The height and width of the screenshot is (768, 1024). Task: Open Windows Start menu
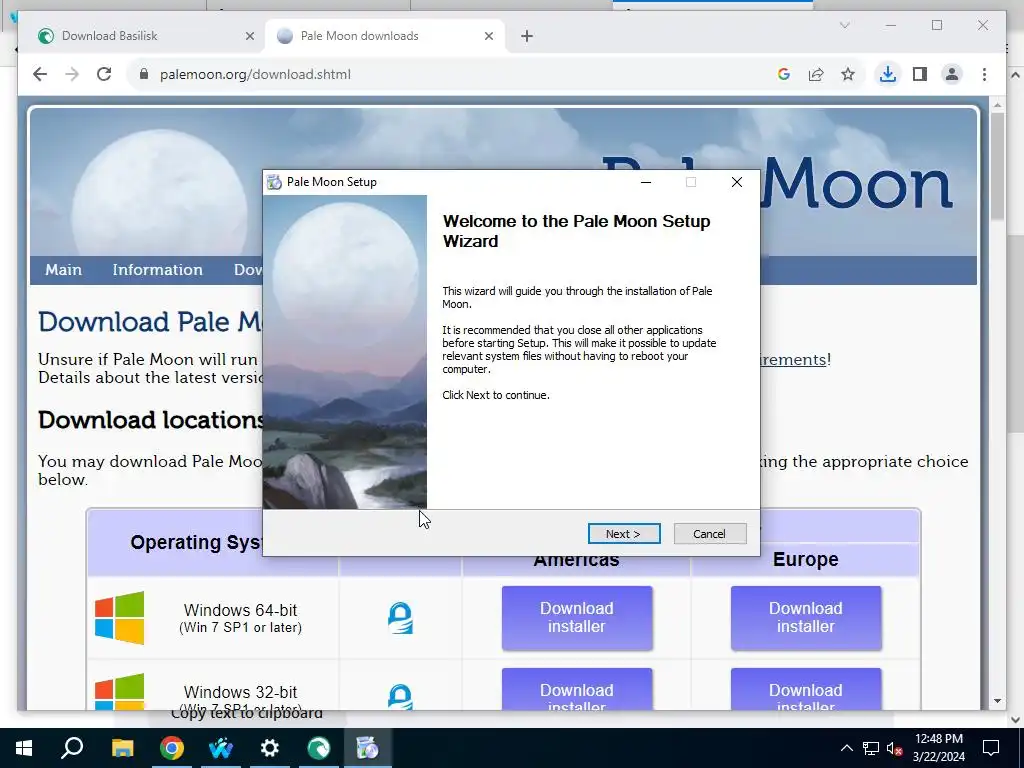click(x=24, y=748)
